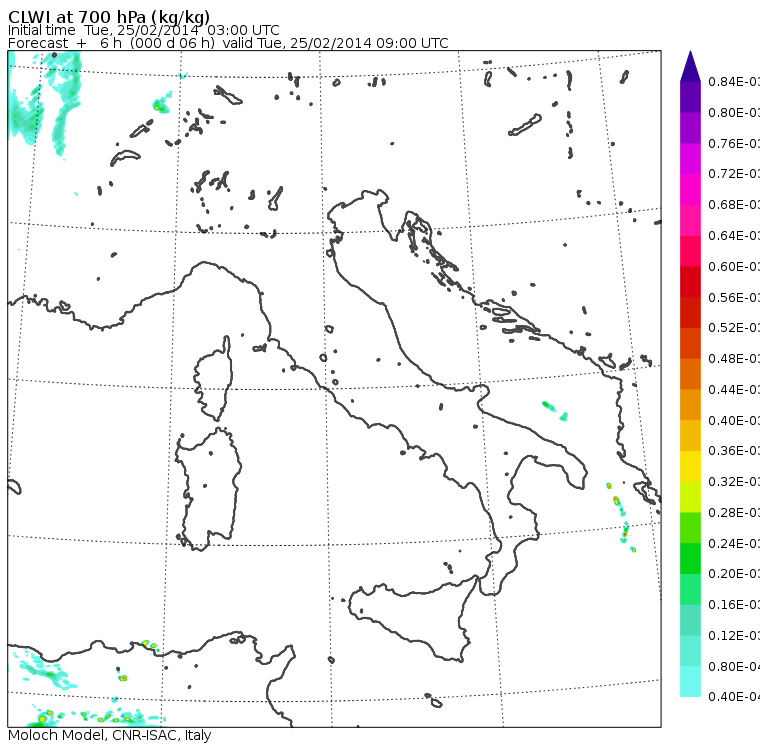This screenshot has height=749, width=760.
Task: Select the band between 0.40E-03 and 0.44E-03
Action: (690, 405)
